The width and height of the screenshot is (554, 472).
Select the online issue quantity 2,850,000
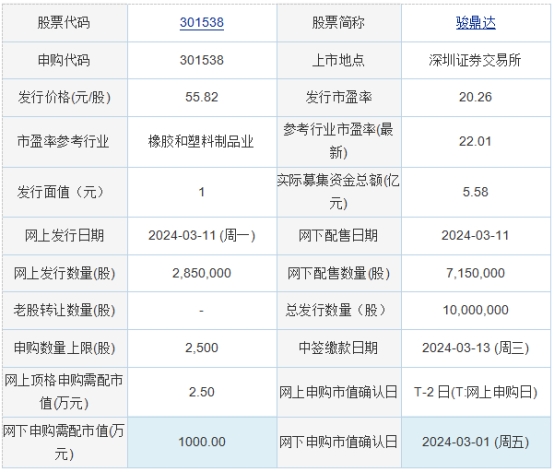click(x=202, y=273)
